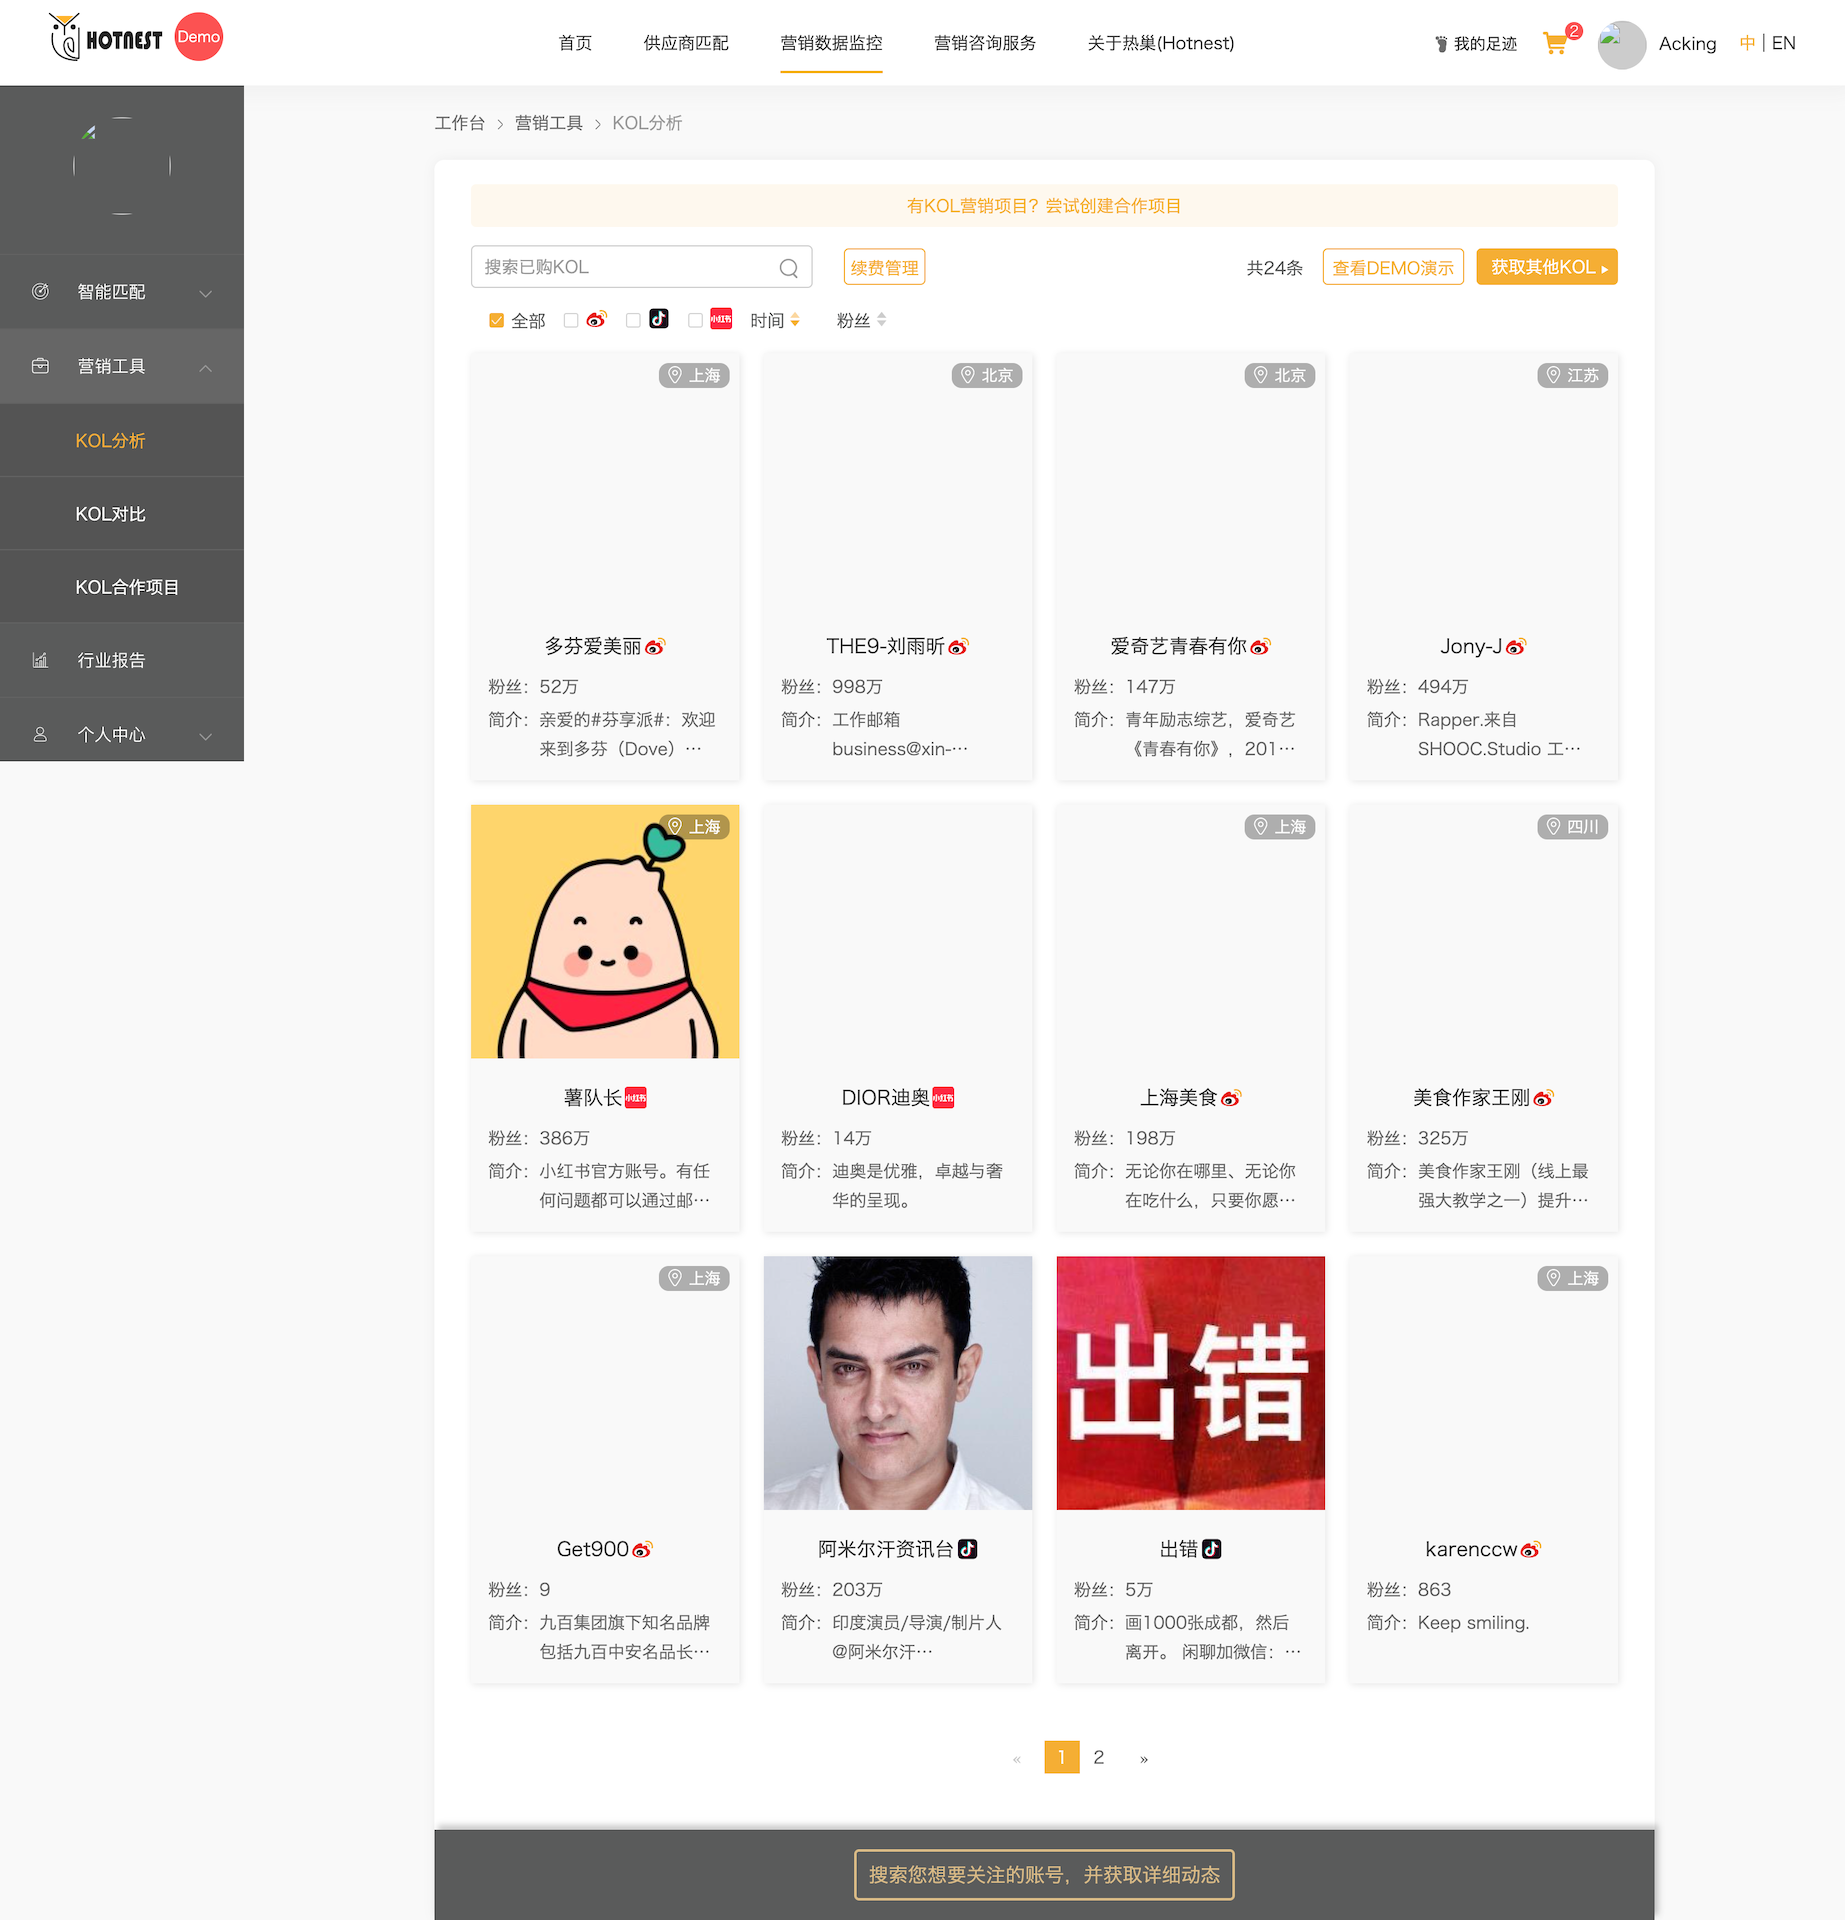Check the Douyin platform filter checkbox
The width and height of the screenshot is (1845, 1920).
(x=633, y=321)
